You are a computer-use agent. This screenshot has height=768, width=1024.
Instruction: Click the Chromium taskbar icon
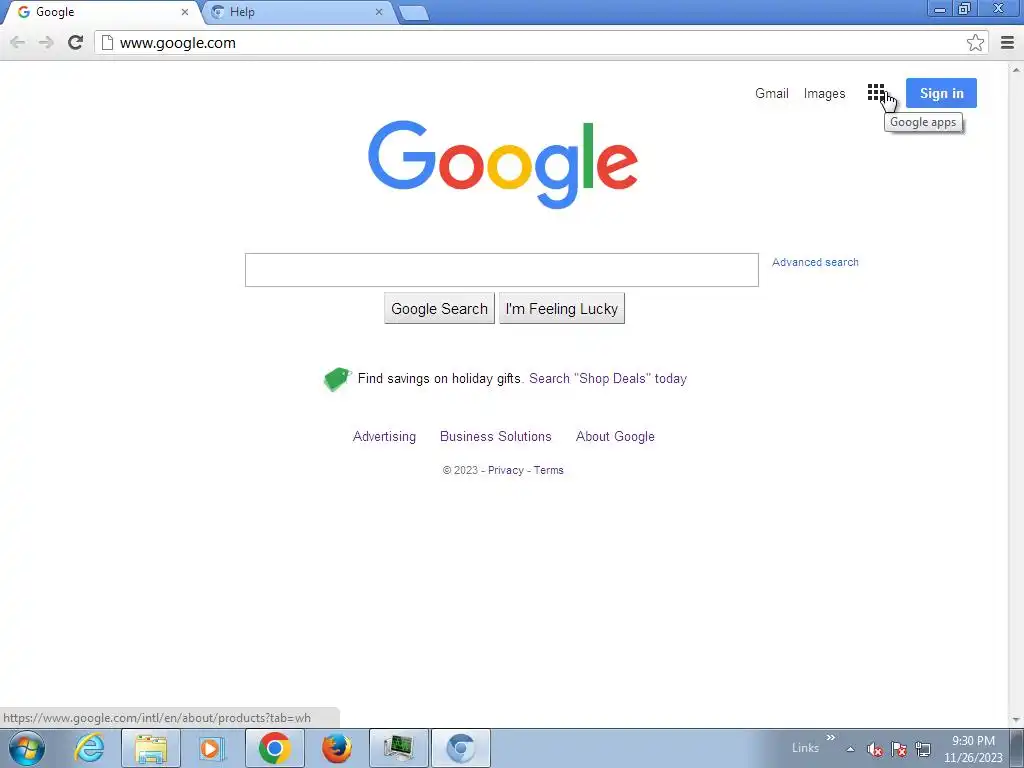pos(461,748)
